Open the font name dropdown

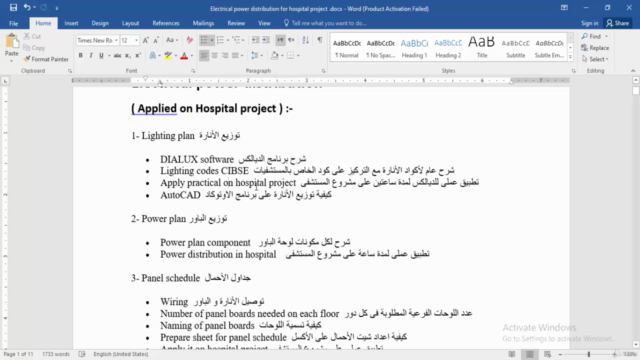[116, 40]
